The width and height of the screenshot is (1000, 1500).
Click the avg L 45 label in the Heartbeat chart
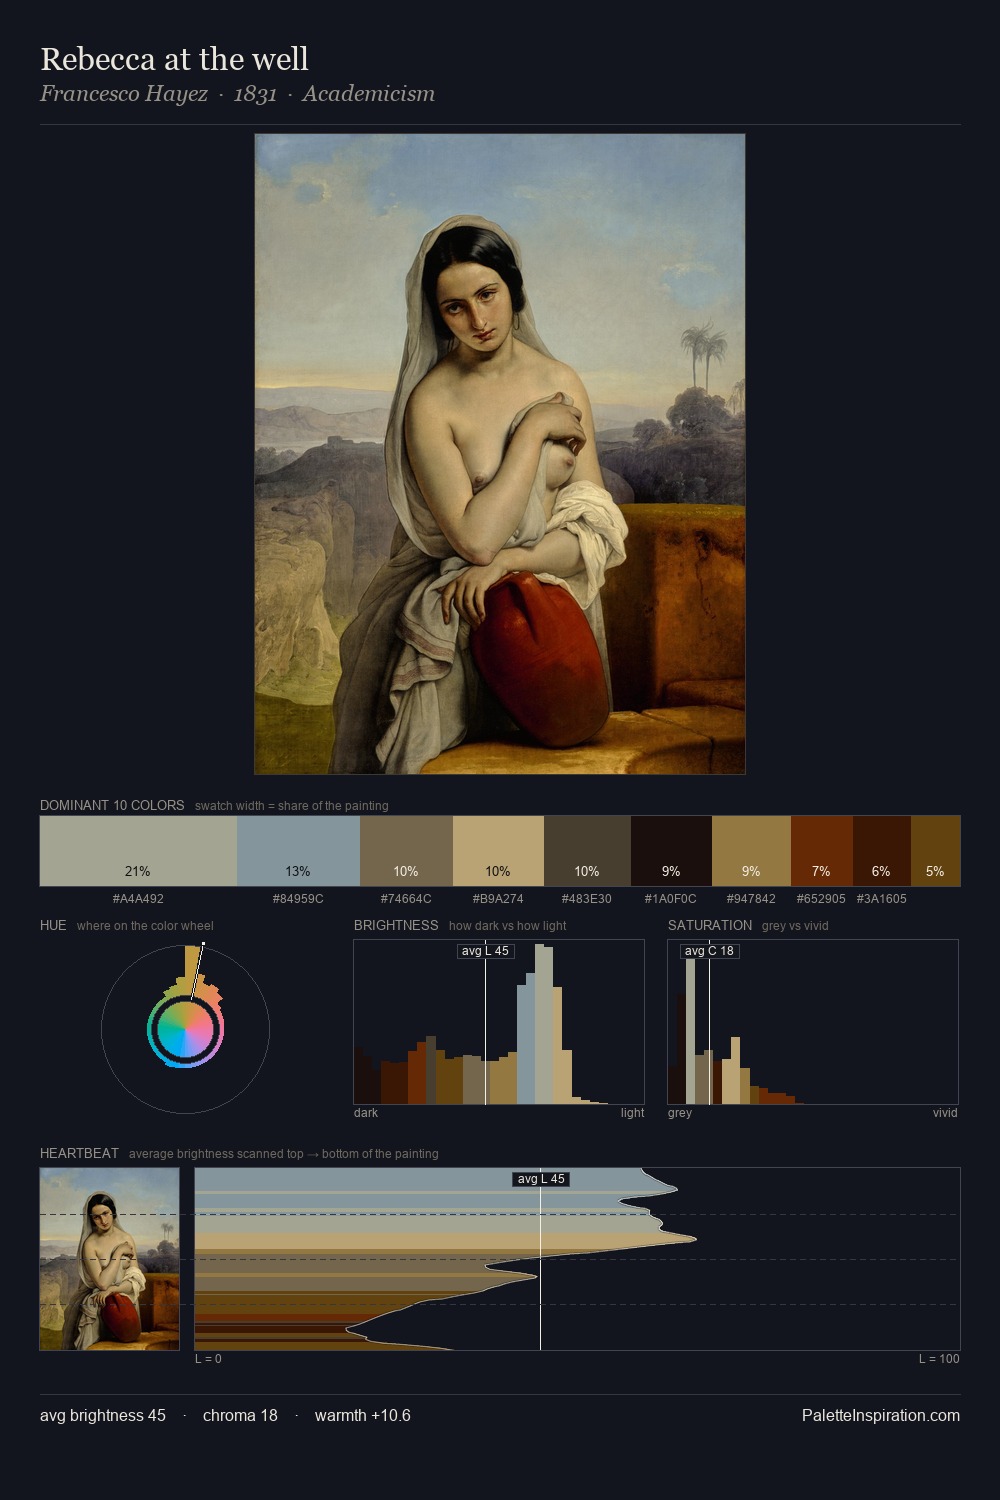[541, 1179]
